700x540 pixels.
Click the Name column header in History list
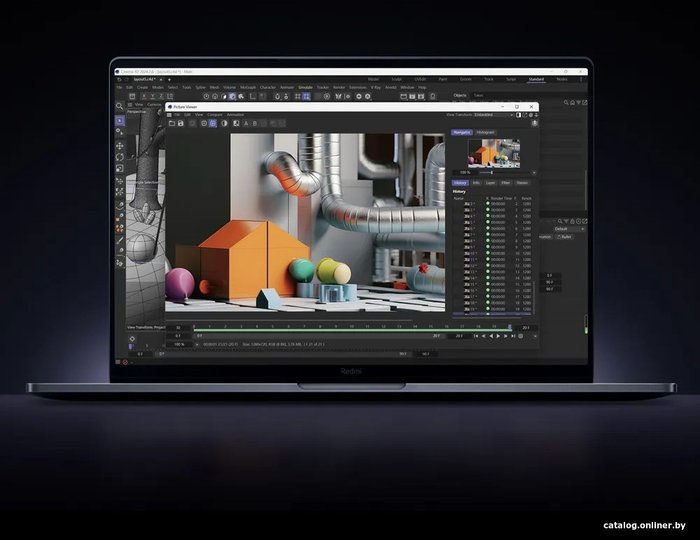pyautogui.click(x=459, y=198)
